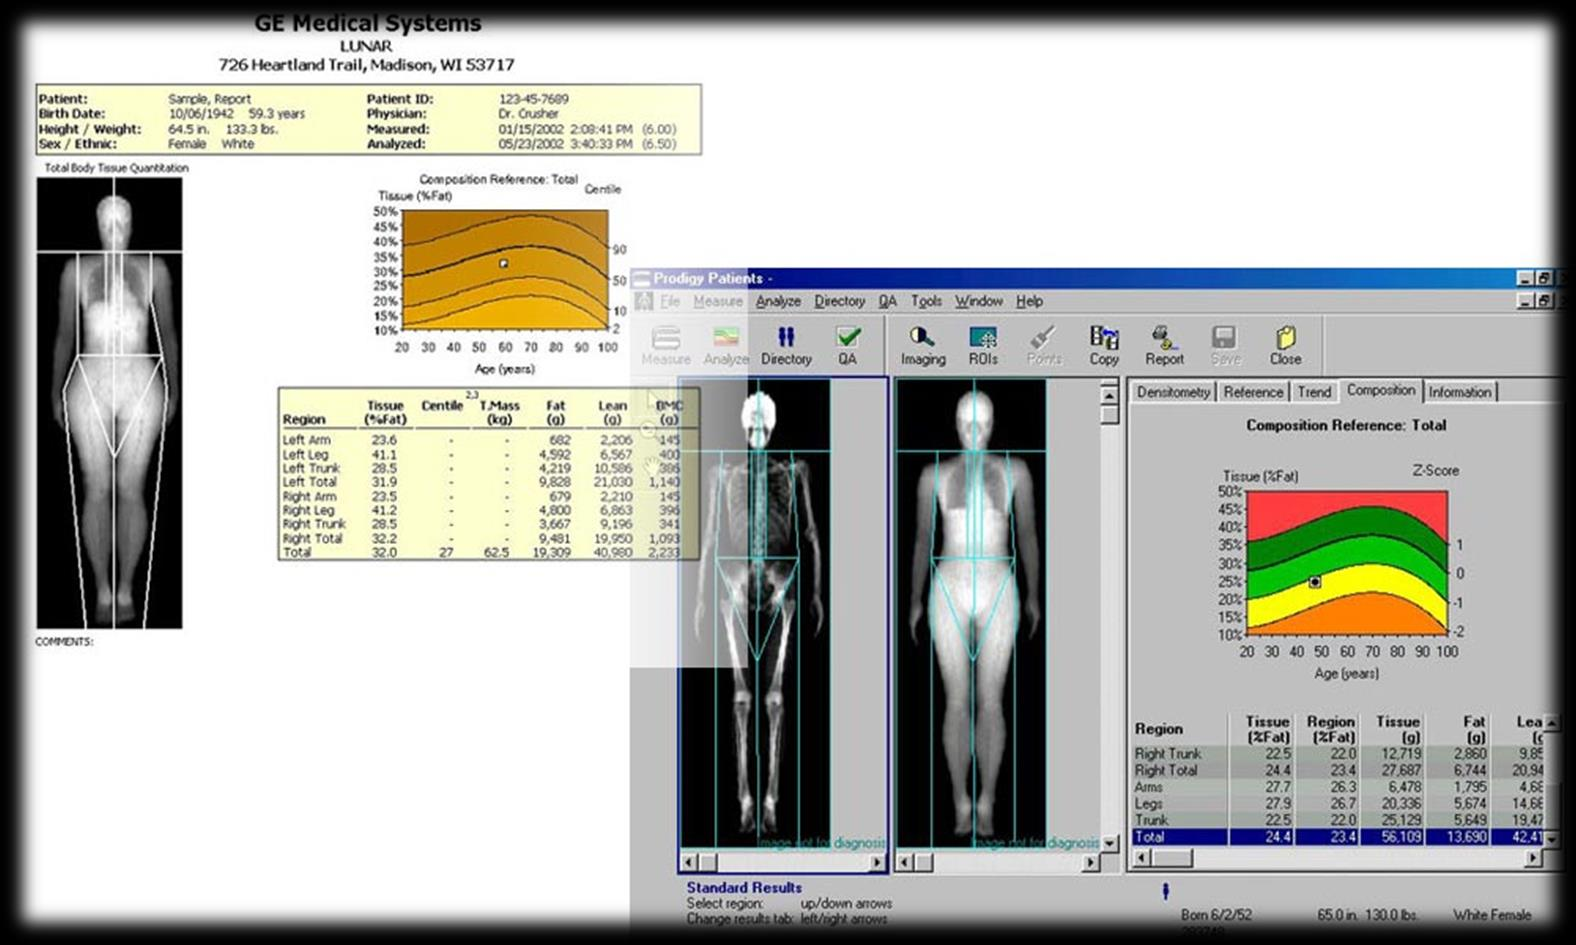Click the Region column header in Prodigy table
This screenshot has width=1576, height=945.
click(x=1159, y=729)
